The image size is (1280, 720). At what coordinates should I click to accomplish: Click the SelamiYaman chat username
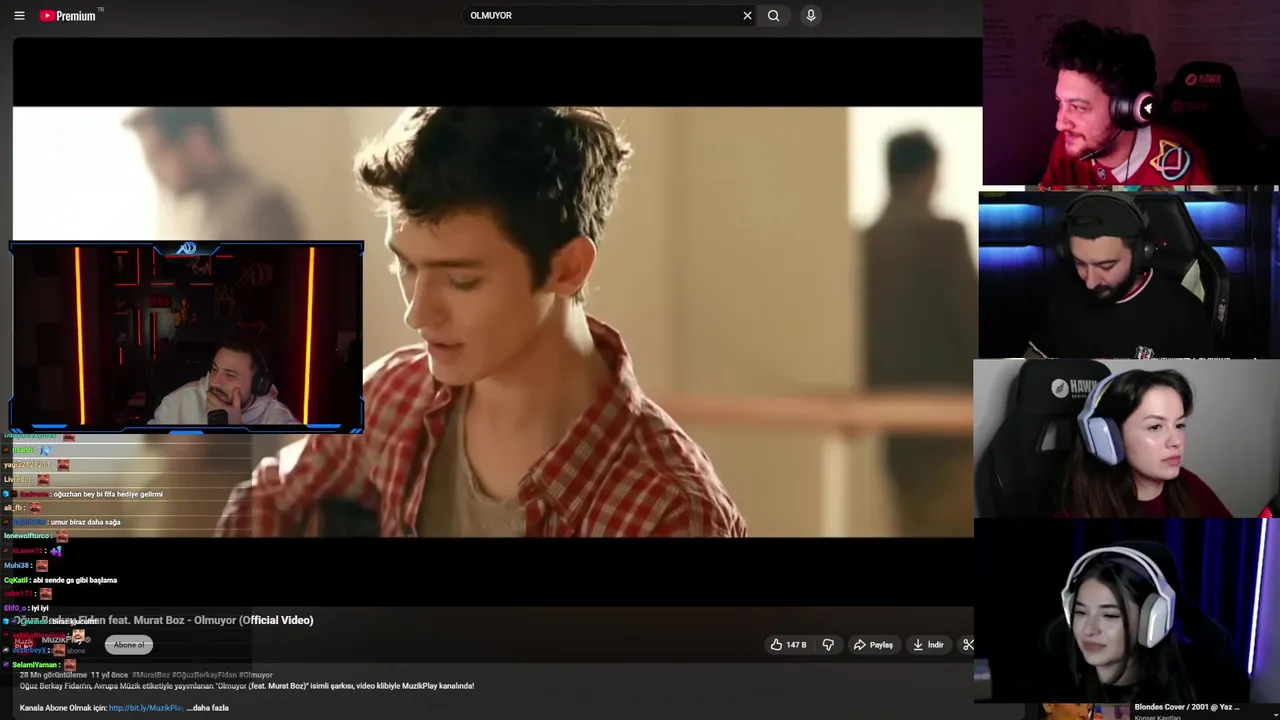click(x=35, y=665)
